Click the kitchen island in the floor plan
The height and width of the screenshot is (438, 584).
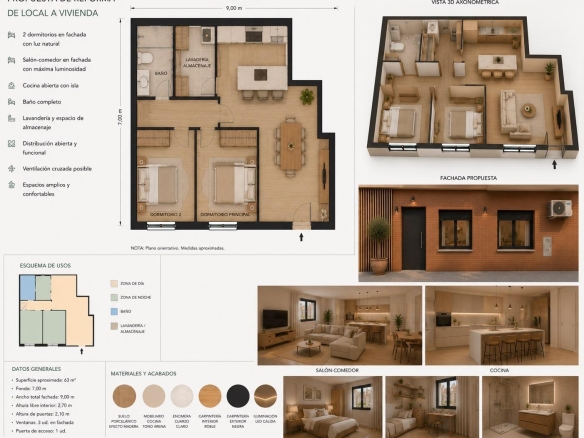[262, 78]
